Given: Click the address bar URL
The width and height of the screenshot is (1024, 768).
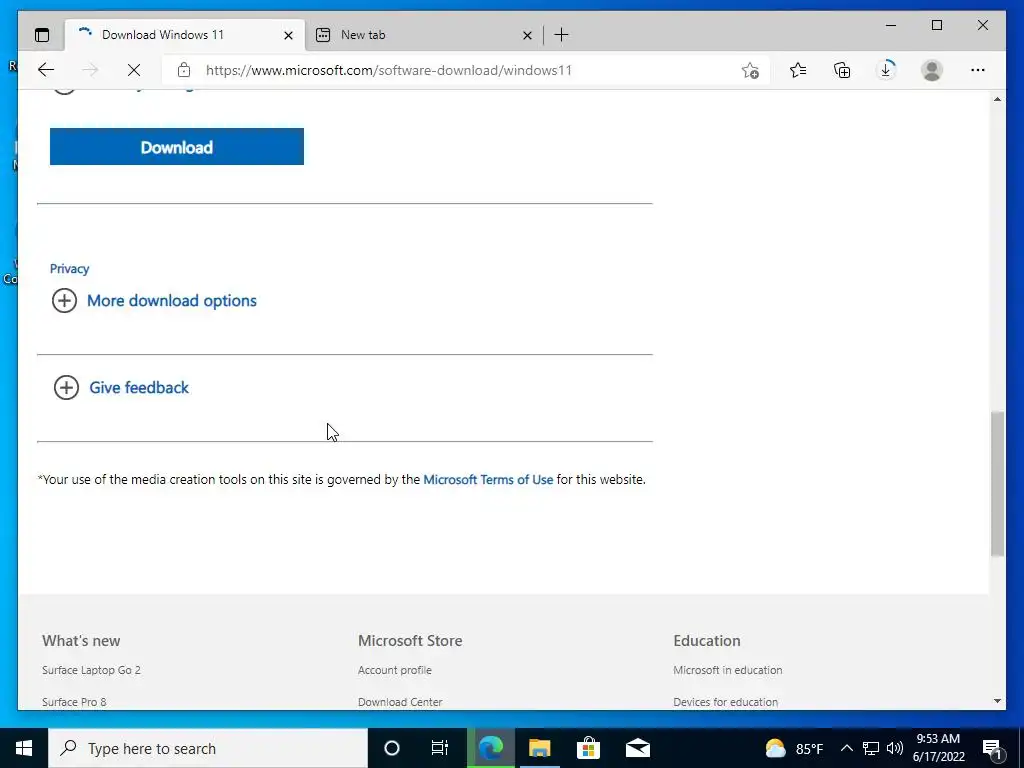Looking at the screenshot, I should coord(389,70).
